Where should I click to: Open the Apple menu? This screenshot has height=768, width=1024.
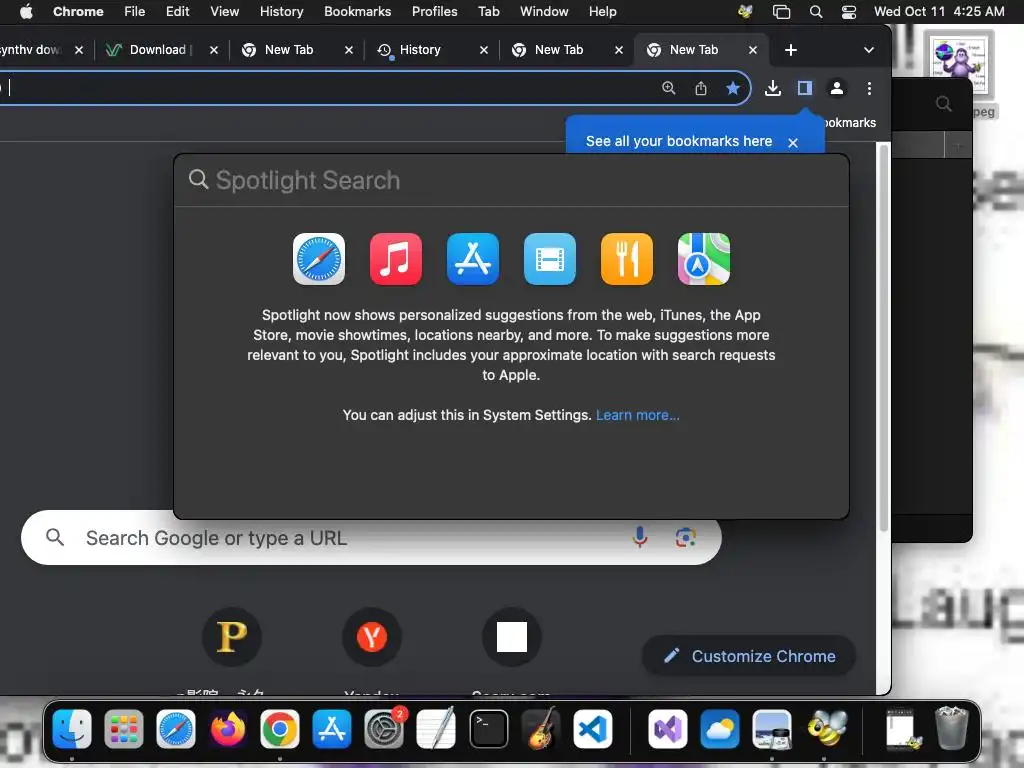[x=26, y=12]
